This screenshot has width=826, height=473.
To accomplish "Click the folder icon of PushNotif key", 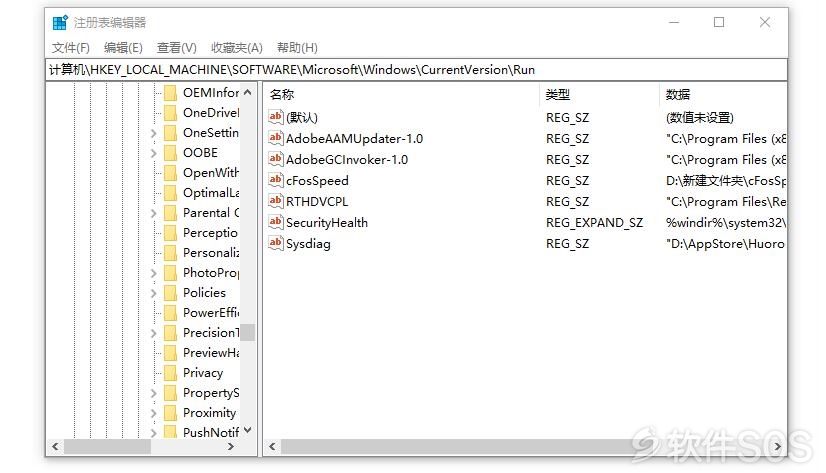I will tap(170, 432).
